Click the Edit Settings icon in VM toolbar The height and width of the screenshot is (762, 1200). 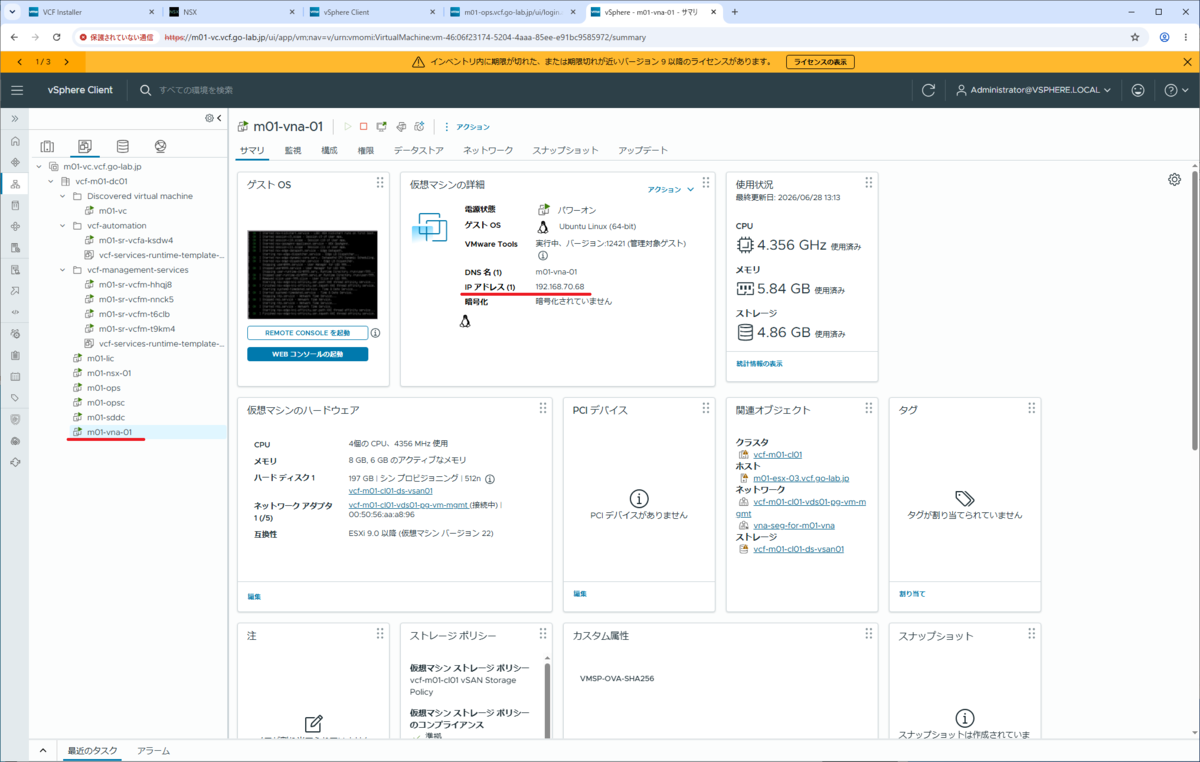[x=401, y=127]
